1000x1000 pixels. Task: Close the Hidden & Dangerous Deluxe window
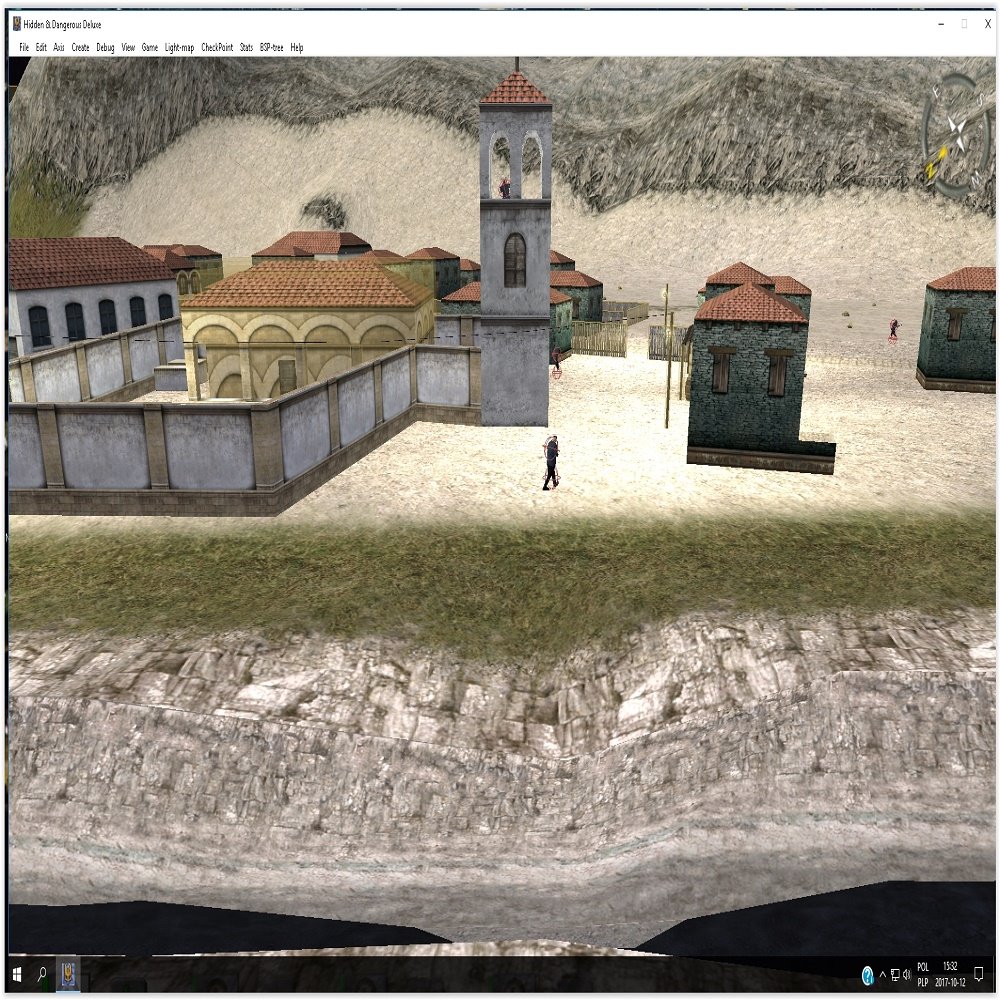pyautogui.click(x=988, y=24)
